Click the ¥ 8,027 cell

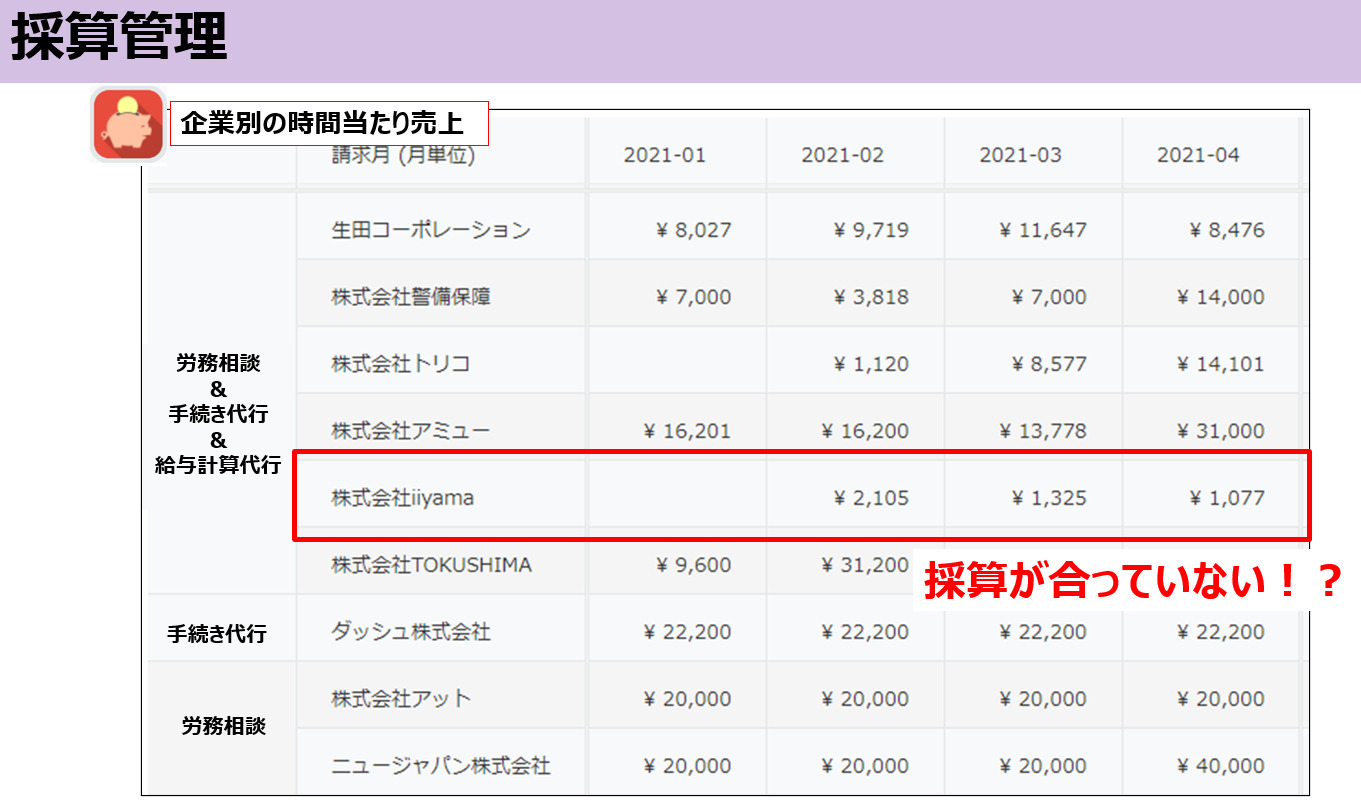pyautogui.click(x=694, y=230)
